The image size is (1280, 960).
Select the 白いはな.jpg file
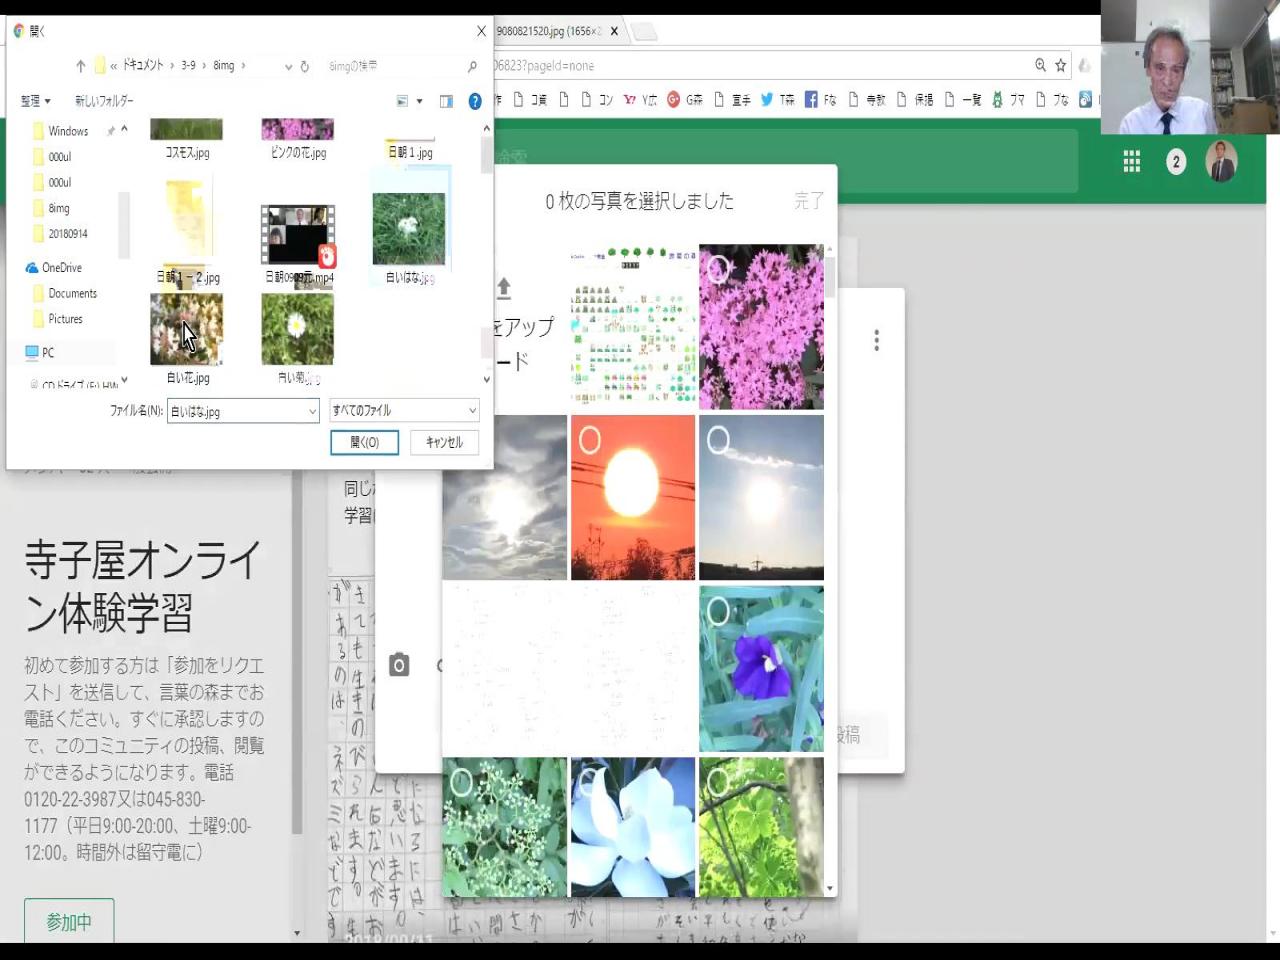click(409, 229)
